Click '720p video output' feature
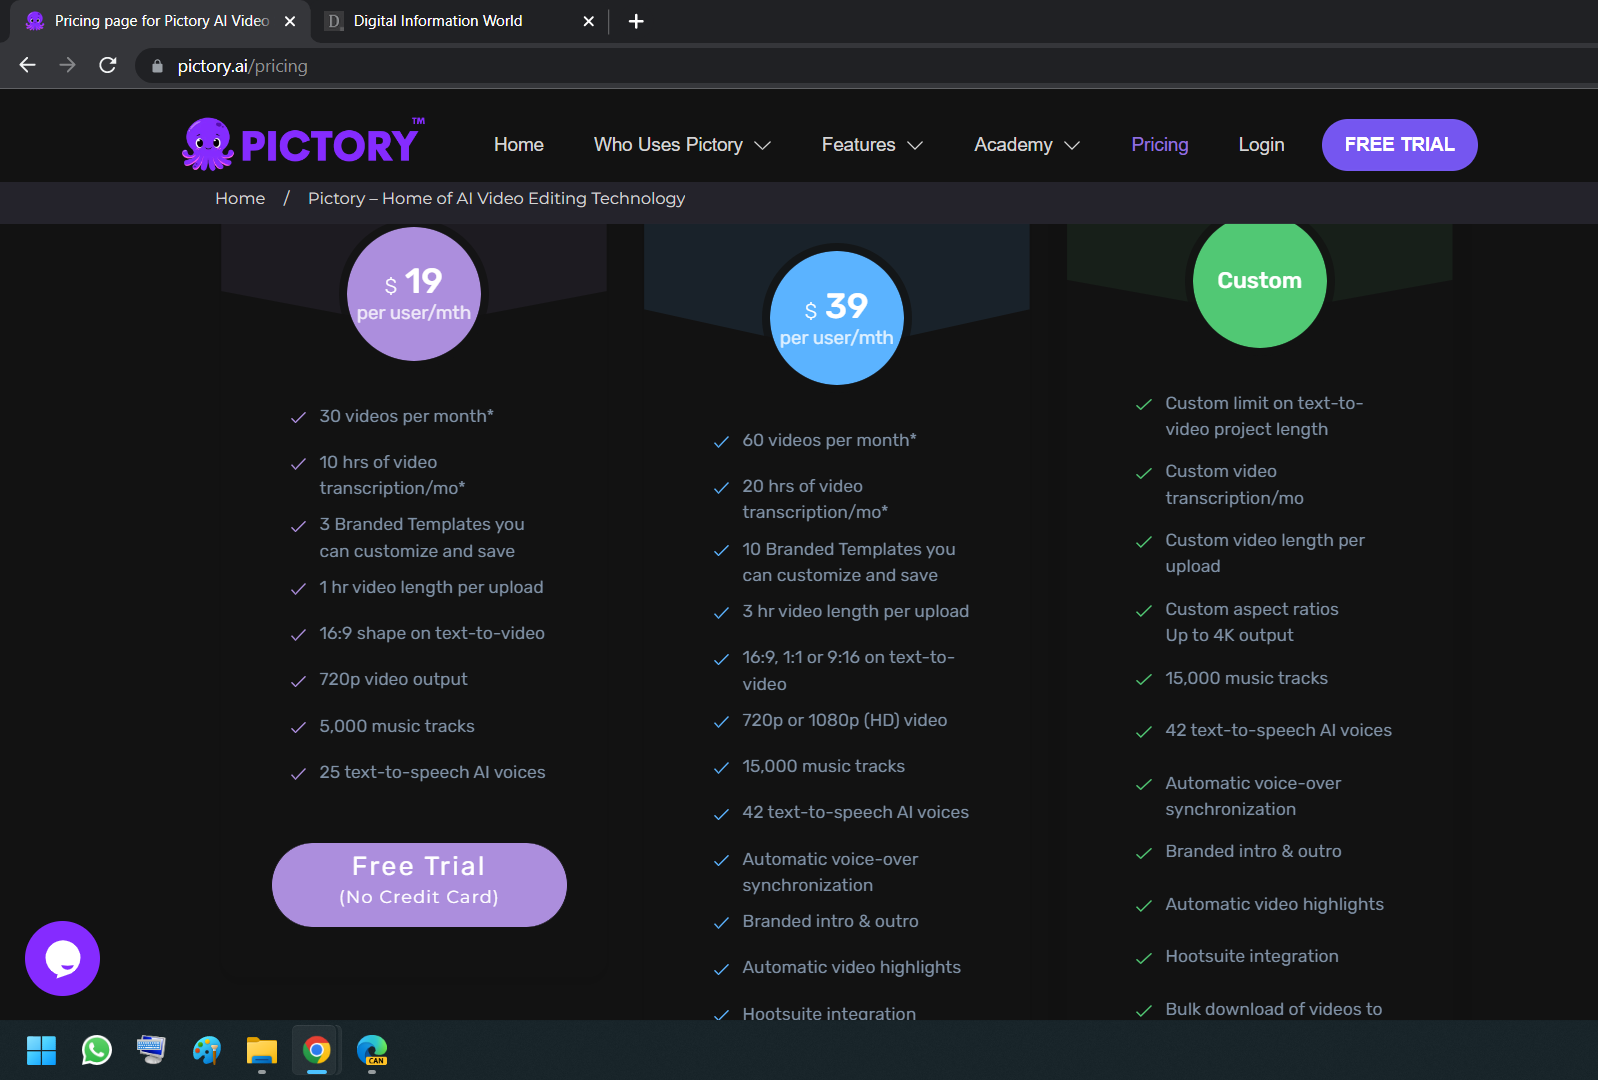The height and width of the screenshot is (1080, 1598). tap(393, 679)
